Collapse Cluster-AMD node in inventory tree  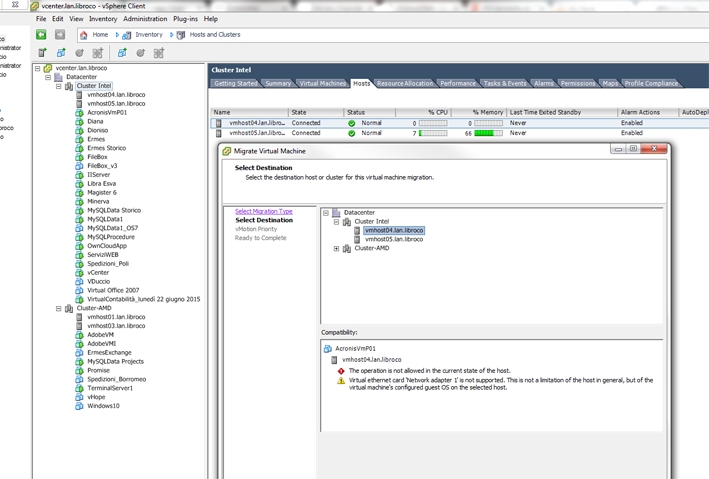pyautogui.click(x=58, y=308)
